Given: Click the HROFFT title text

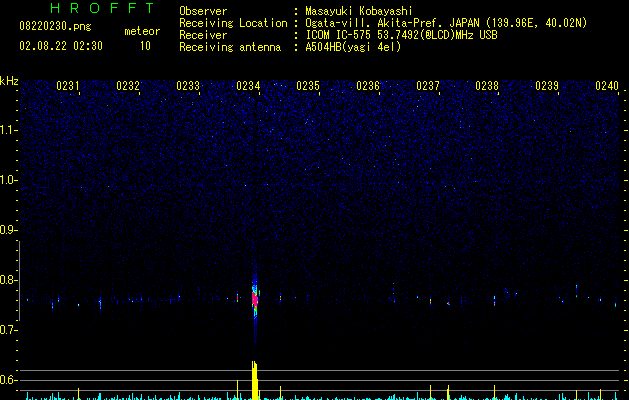Looking at the screenshot, I should click(102, 8).
